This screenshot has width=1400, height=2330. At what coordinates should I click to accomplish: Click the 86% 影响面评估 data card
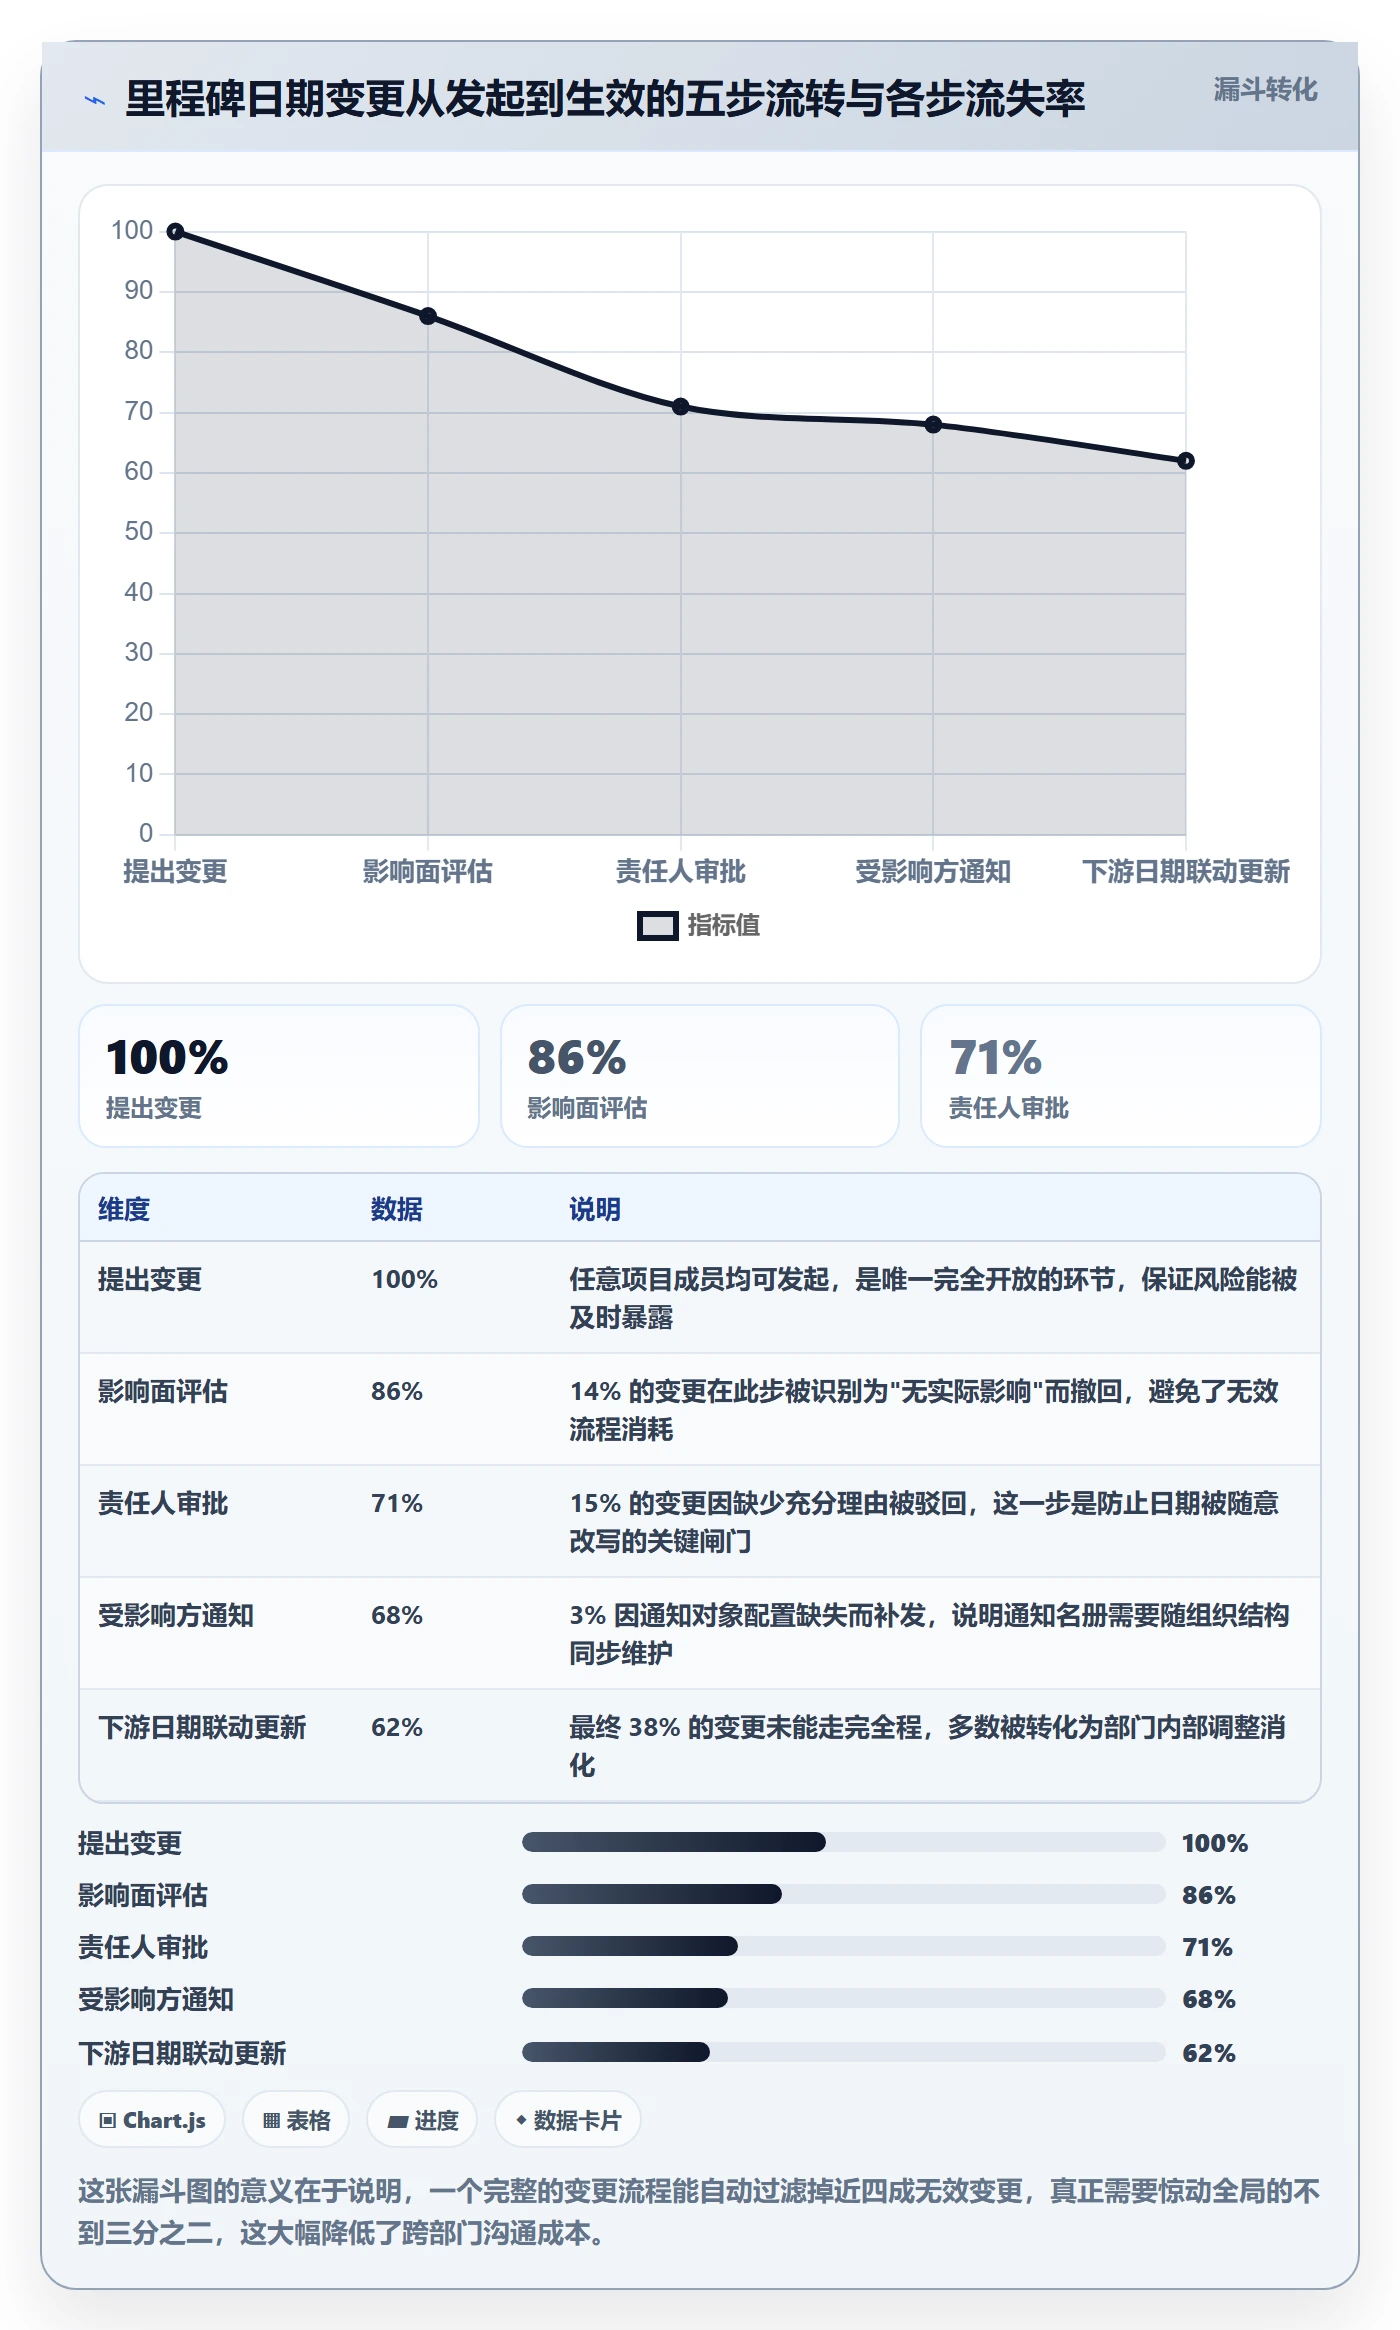[700, 1076]
